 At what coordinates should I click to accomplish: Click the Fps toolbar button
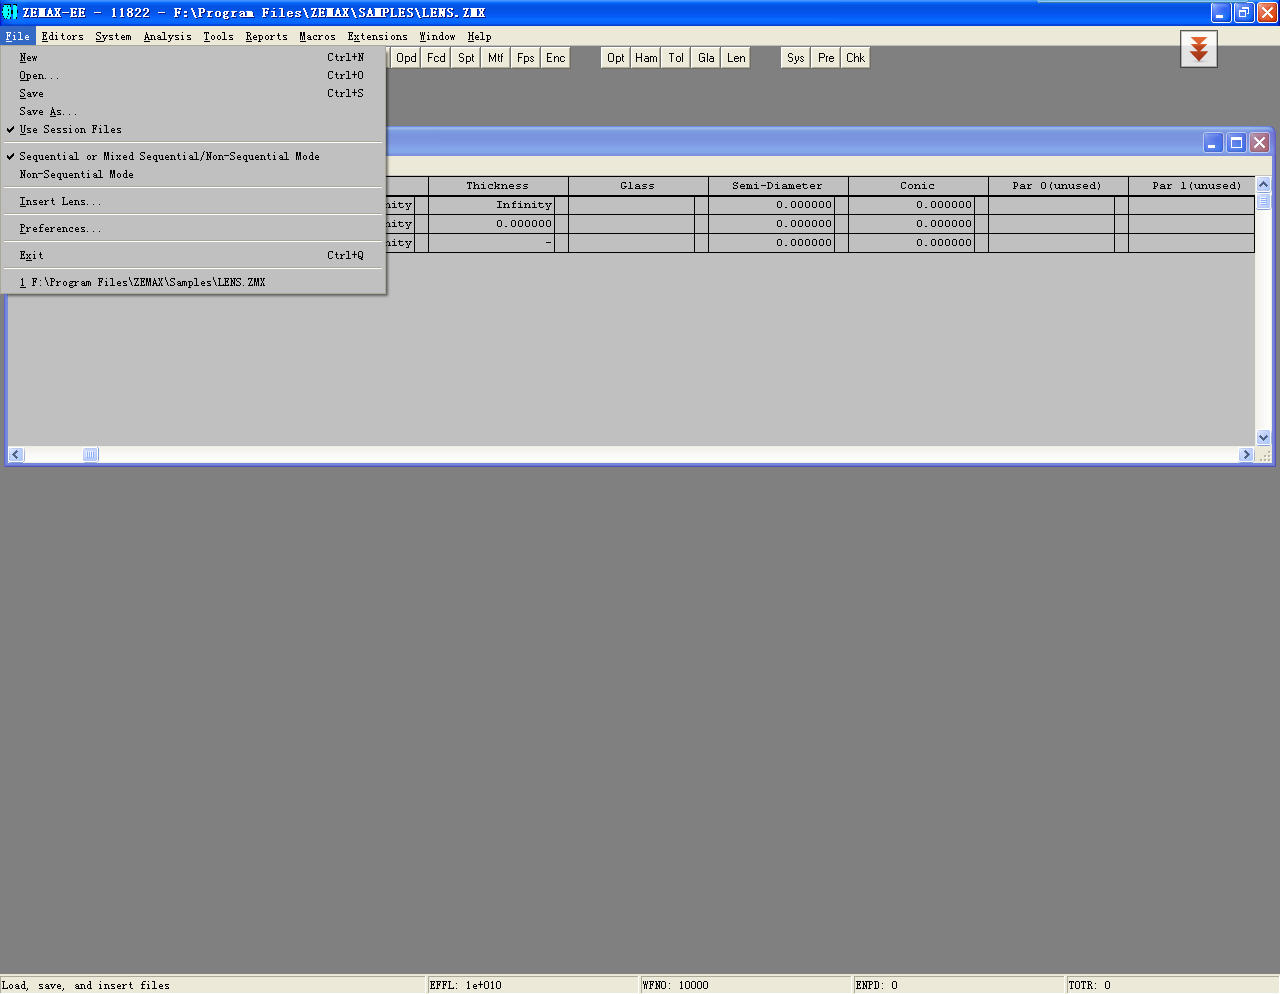pos(526,58)
